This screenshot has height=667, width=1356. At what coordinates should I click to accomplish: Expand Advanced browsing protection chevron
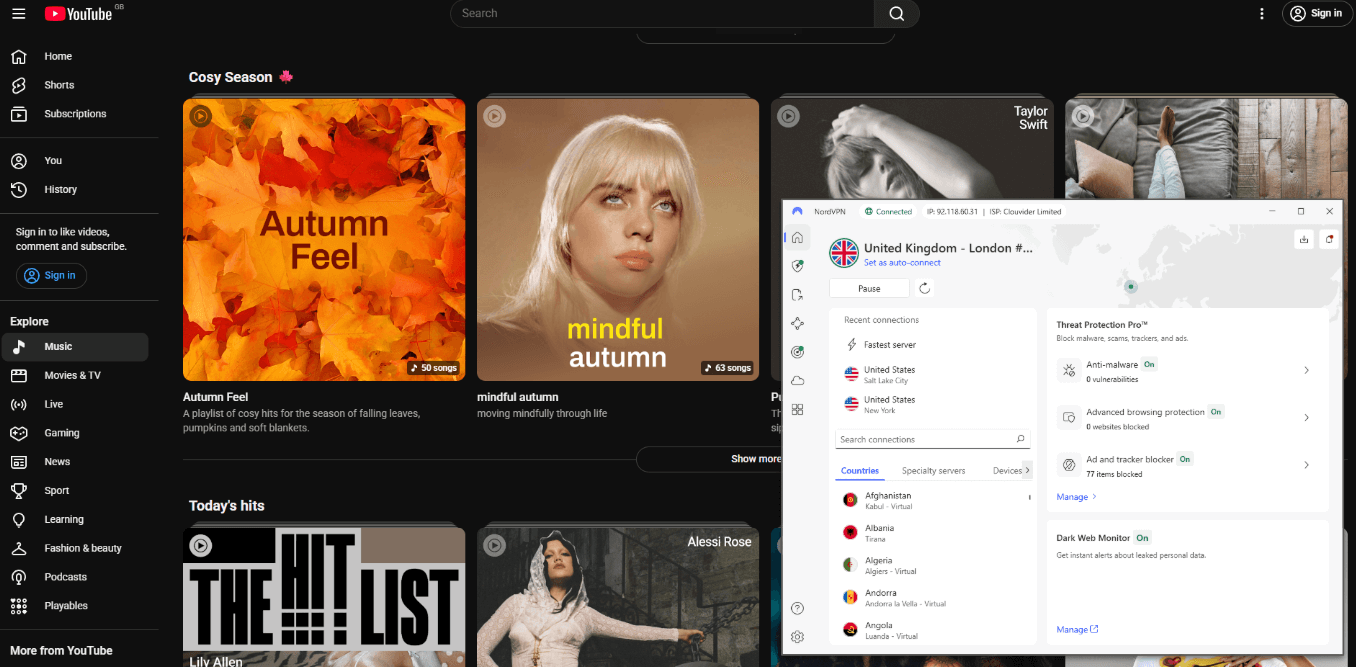1306,418
